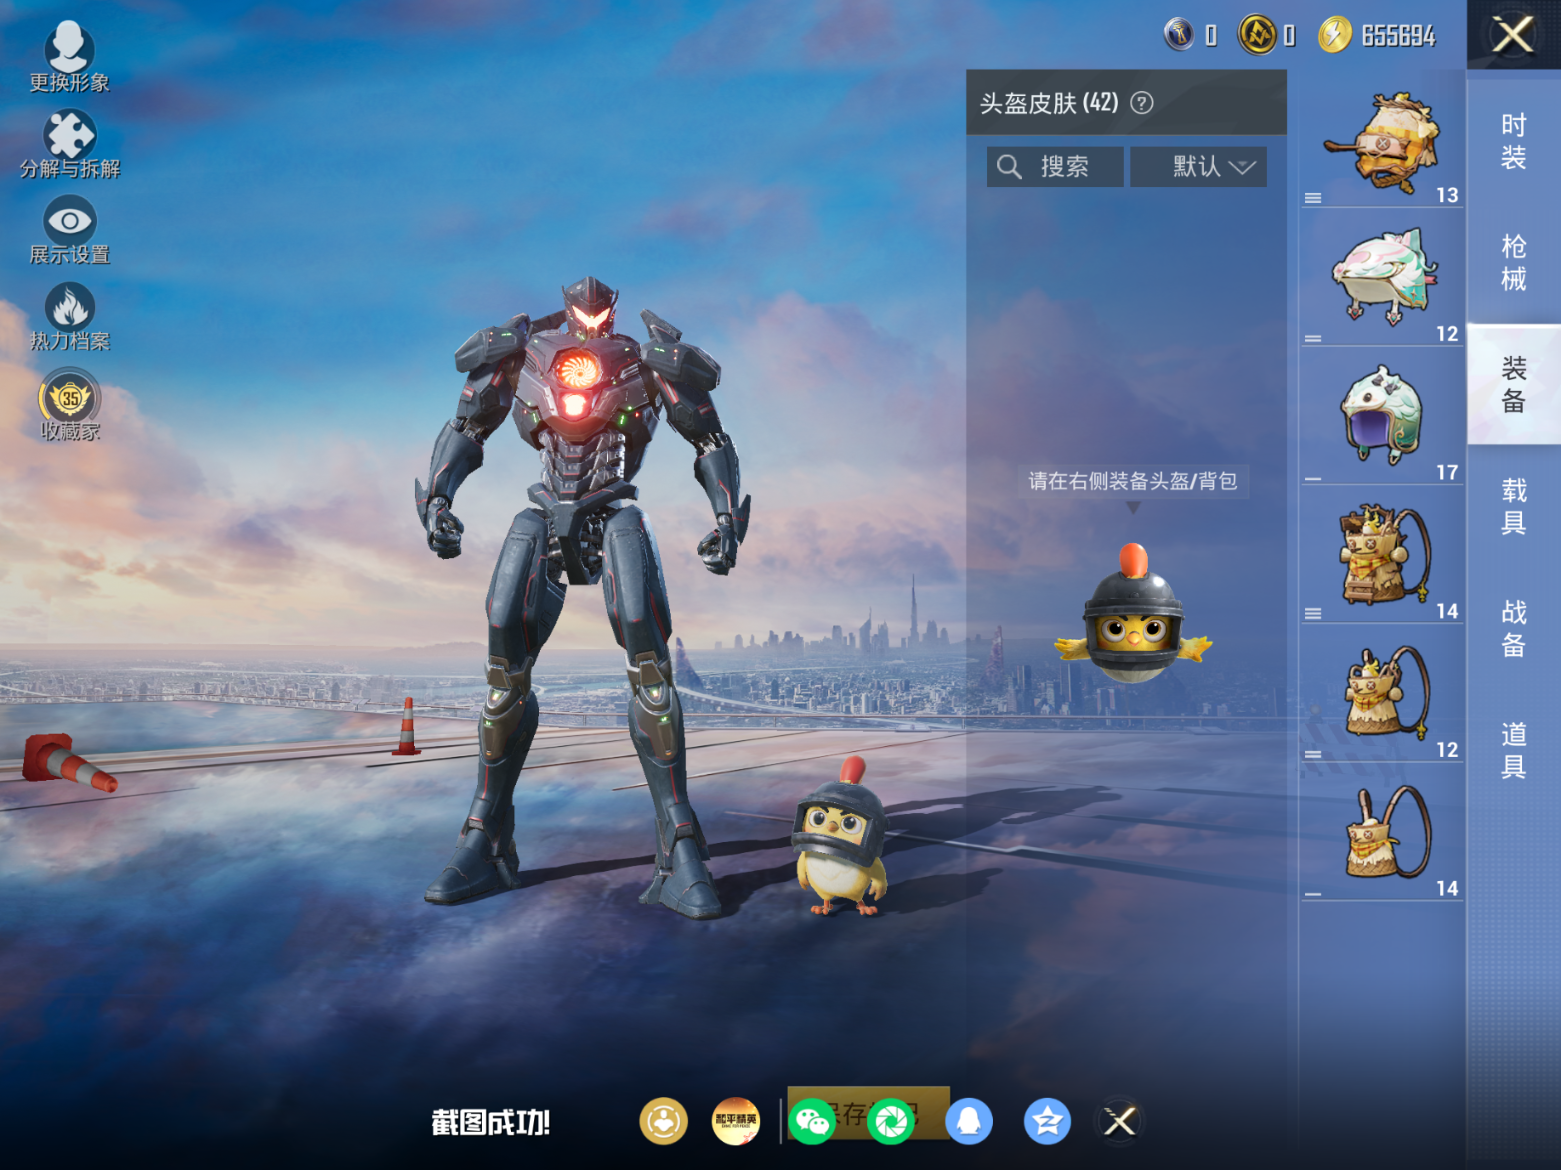Click the 头盔皮肤 (42) panel title
The image size is (1561, 1170).
[x=1049, y=102]
